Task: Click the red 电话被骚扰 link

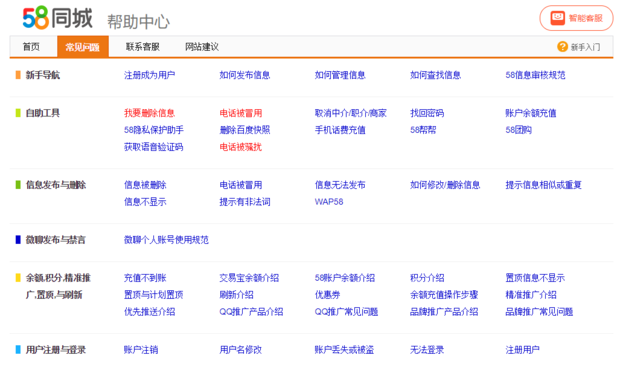Action: click(x=241, y=147)
